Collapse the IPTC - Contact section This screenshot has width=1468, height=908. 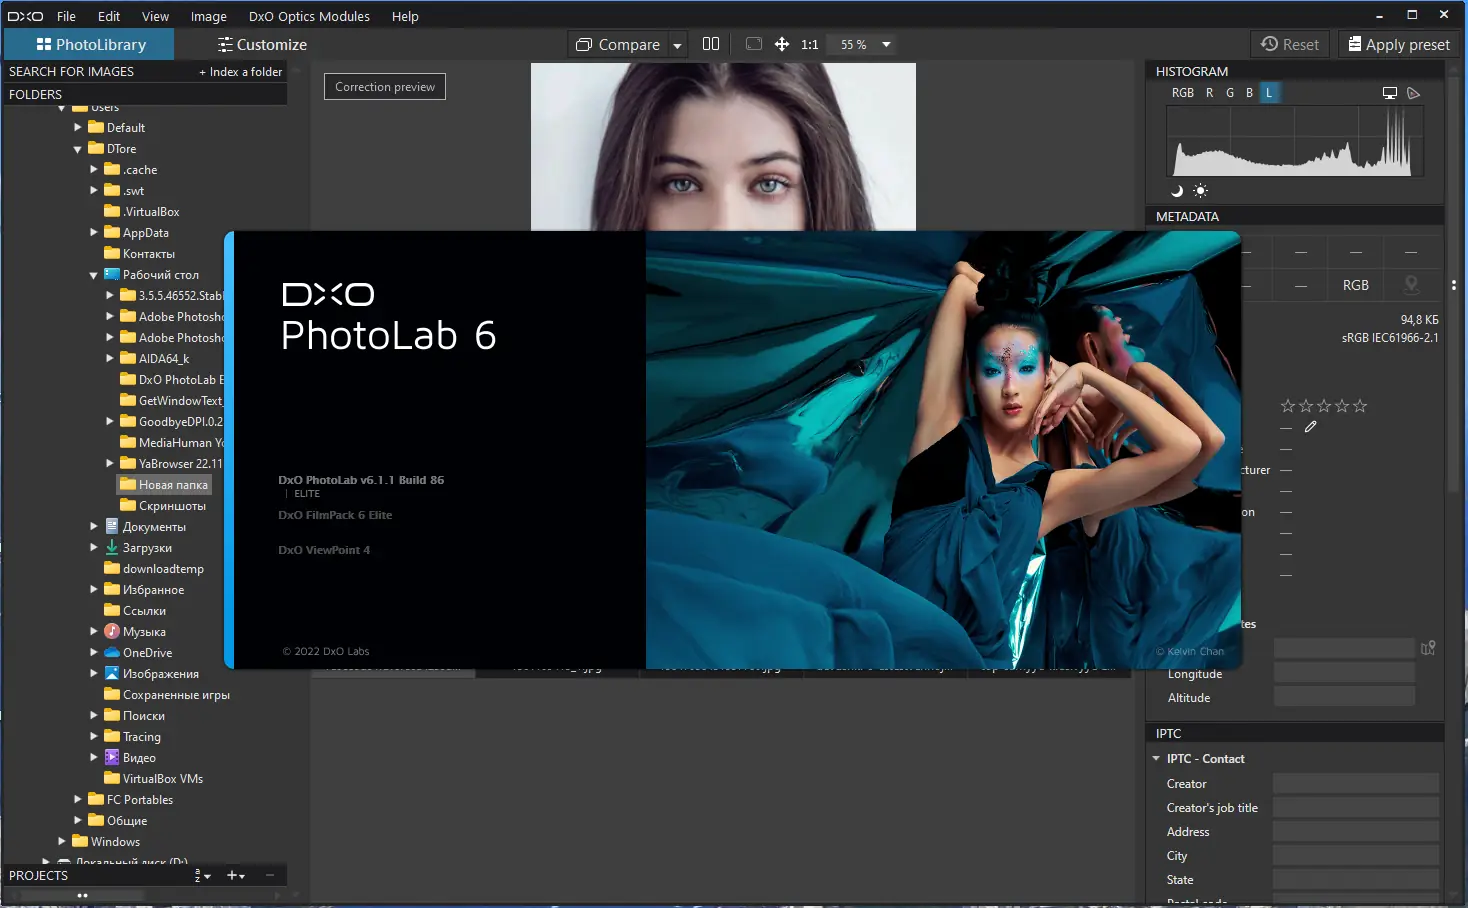(x=1157, y=759)
